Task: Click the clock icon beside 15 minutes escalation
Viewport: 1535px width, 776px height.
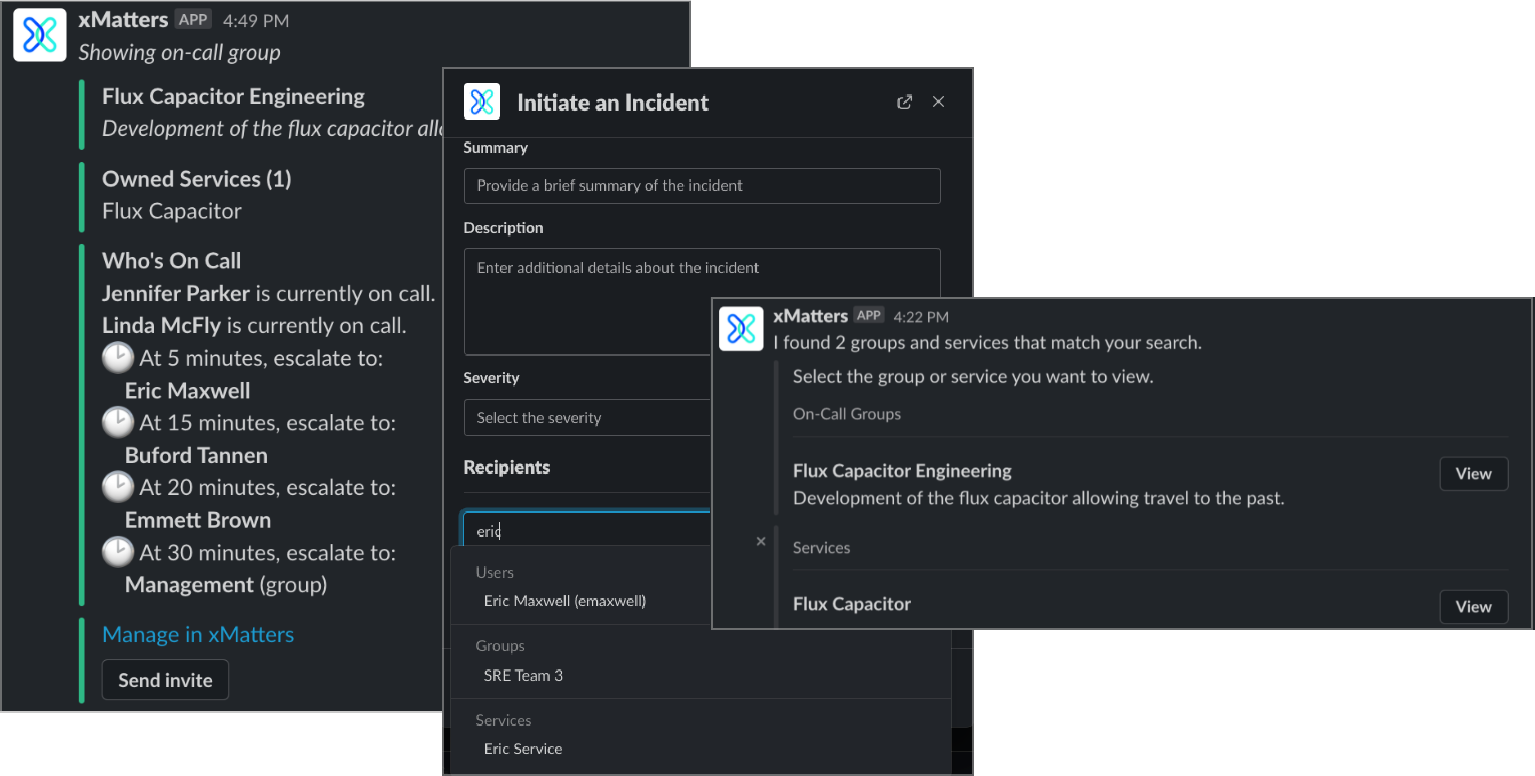Action: 118,423
